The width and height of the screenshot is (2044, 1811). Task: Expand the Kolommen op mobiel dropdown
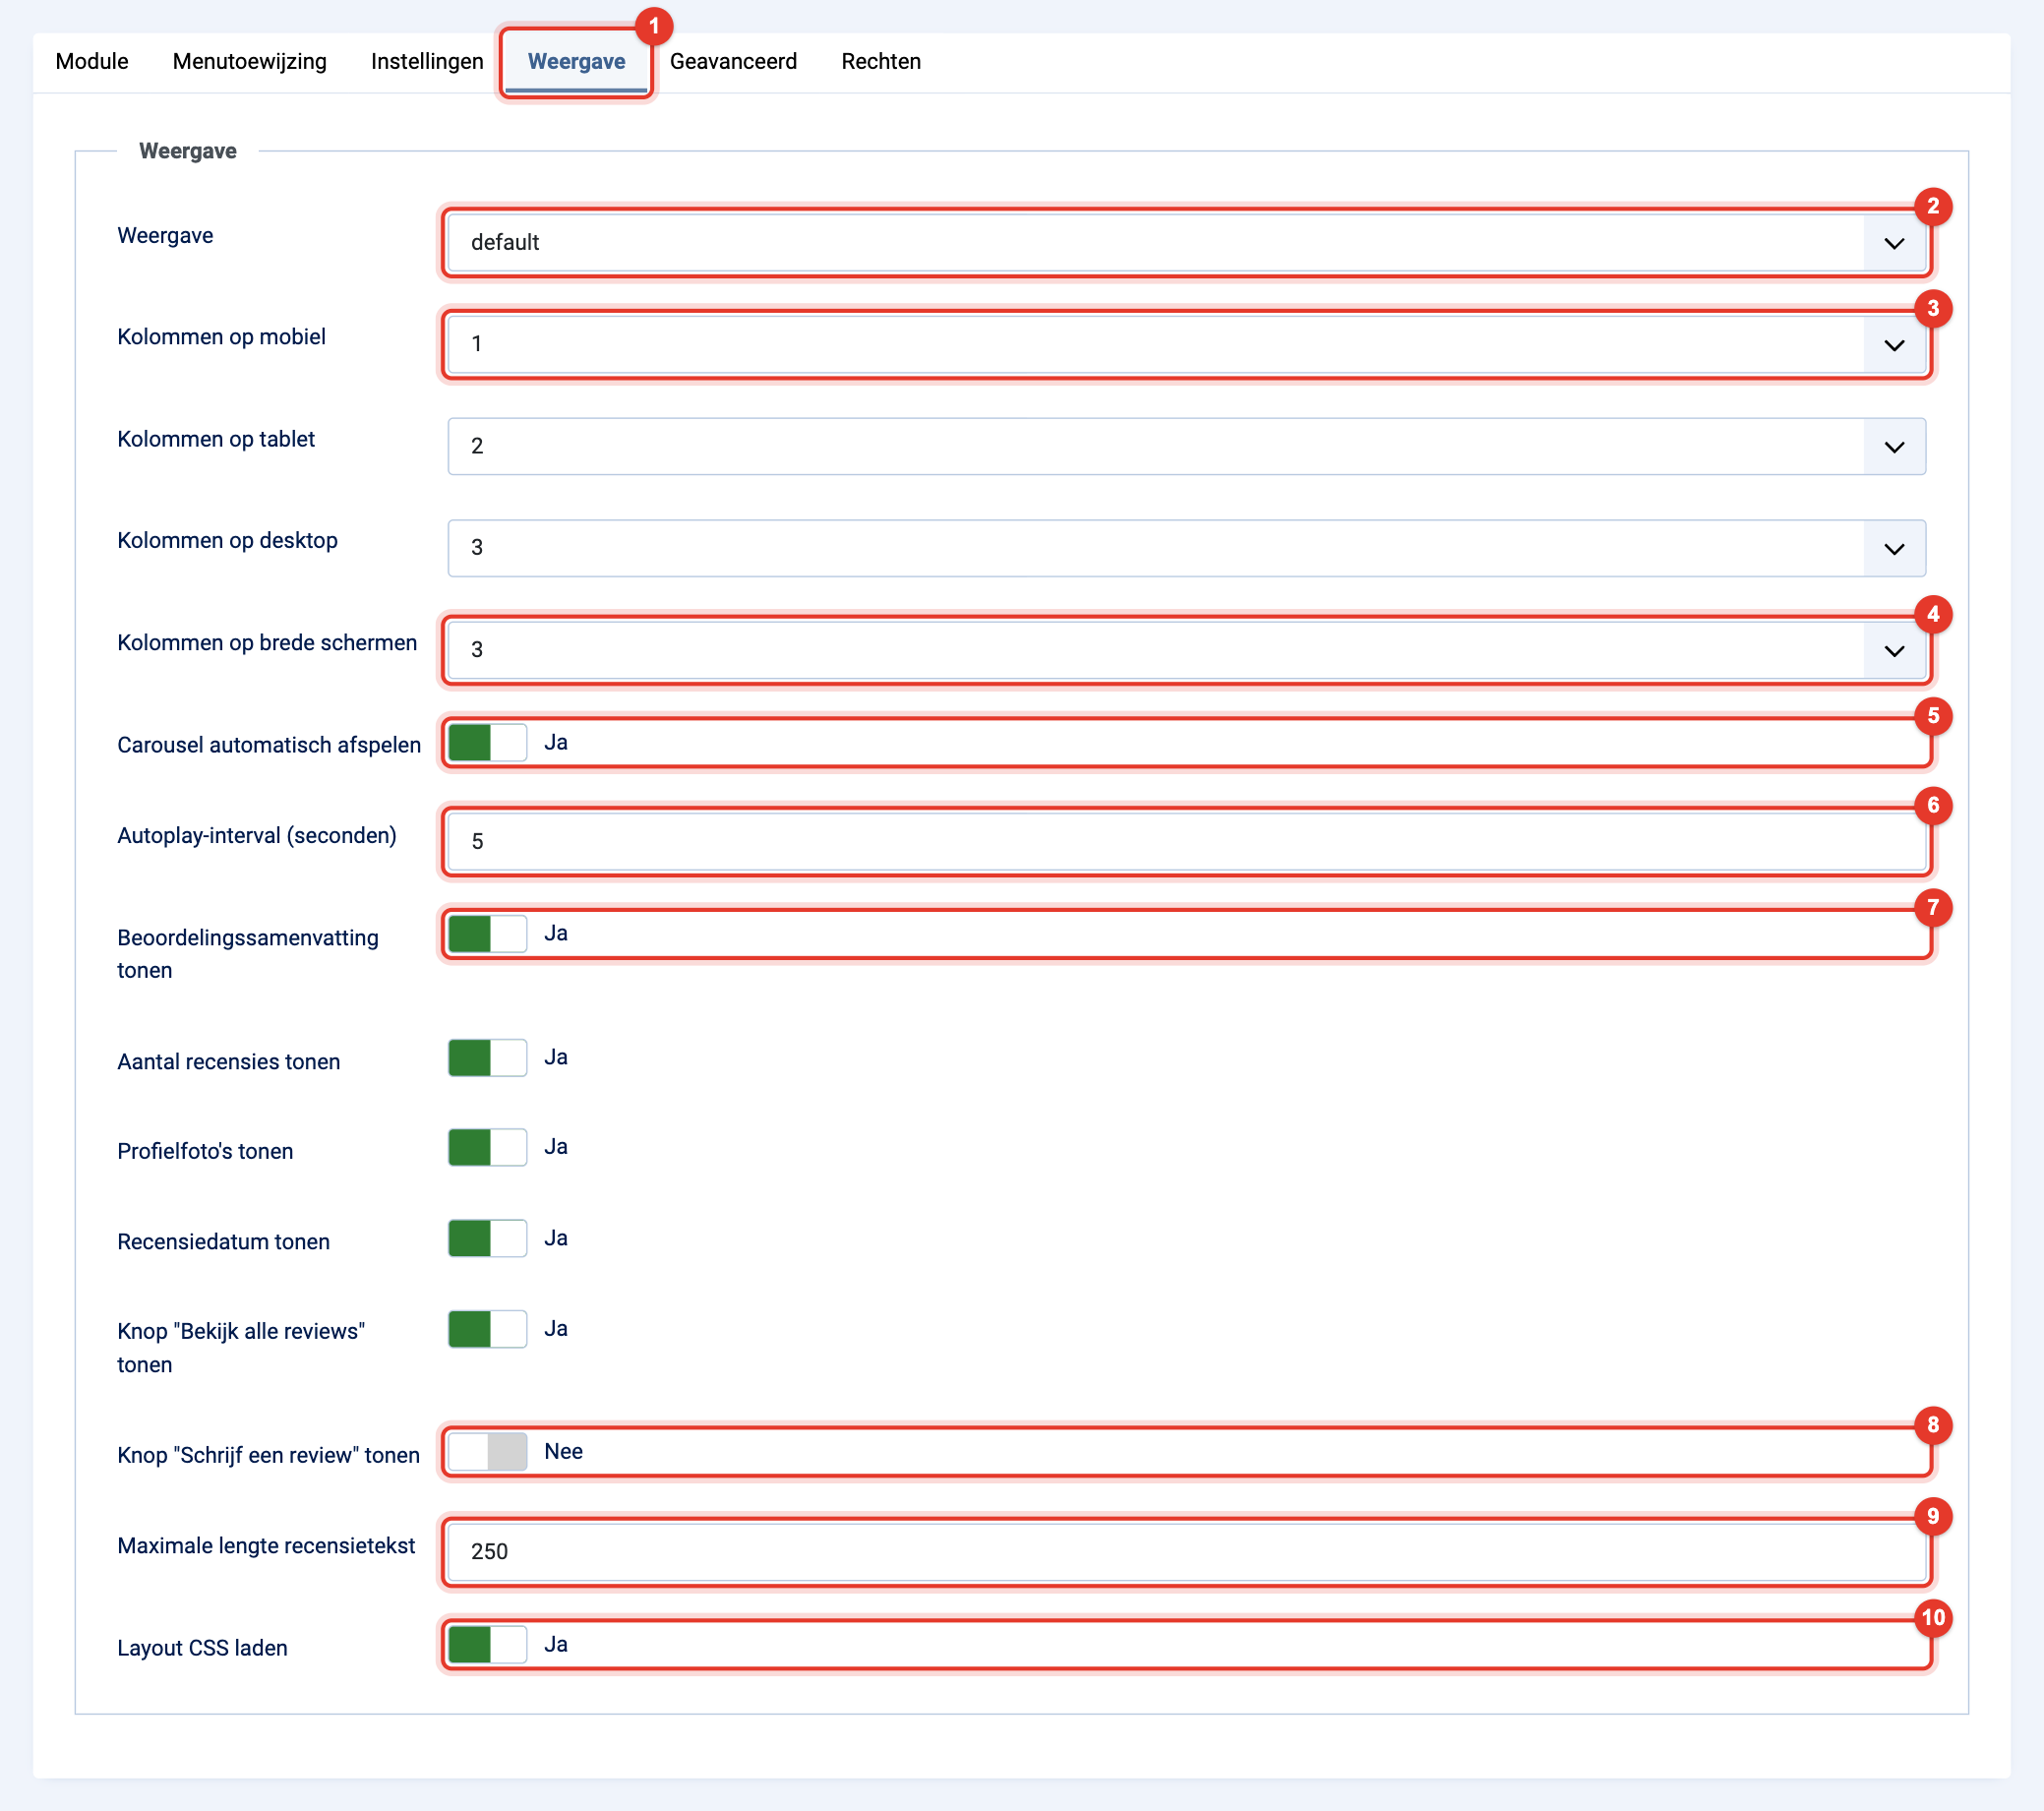pyautogui.click(x=1186, y=344)
